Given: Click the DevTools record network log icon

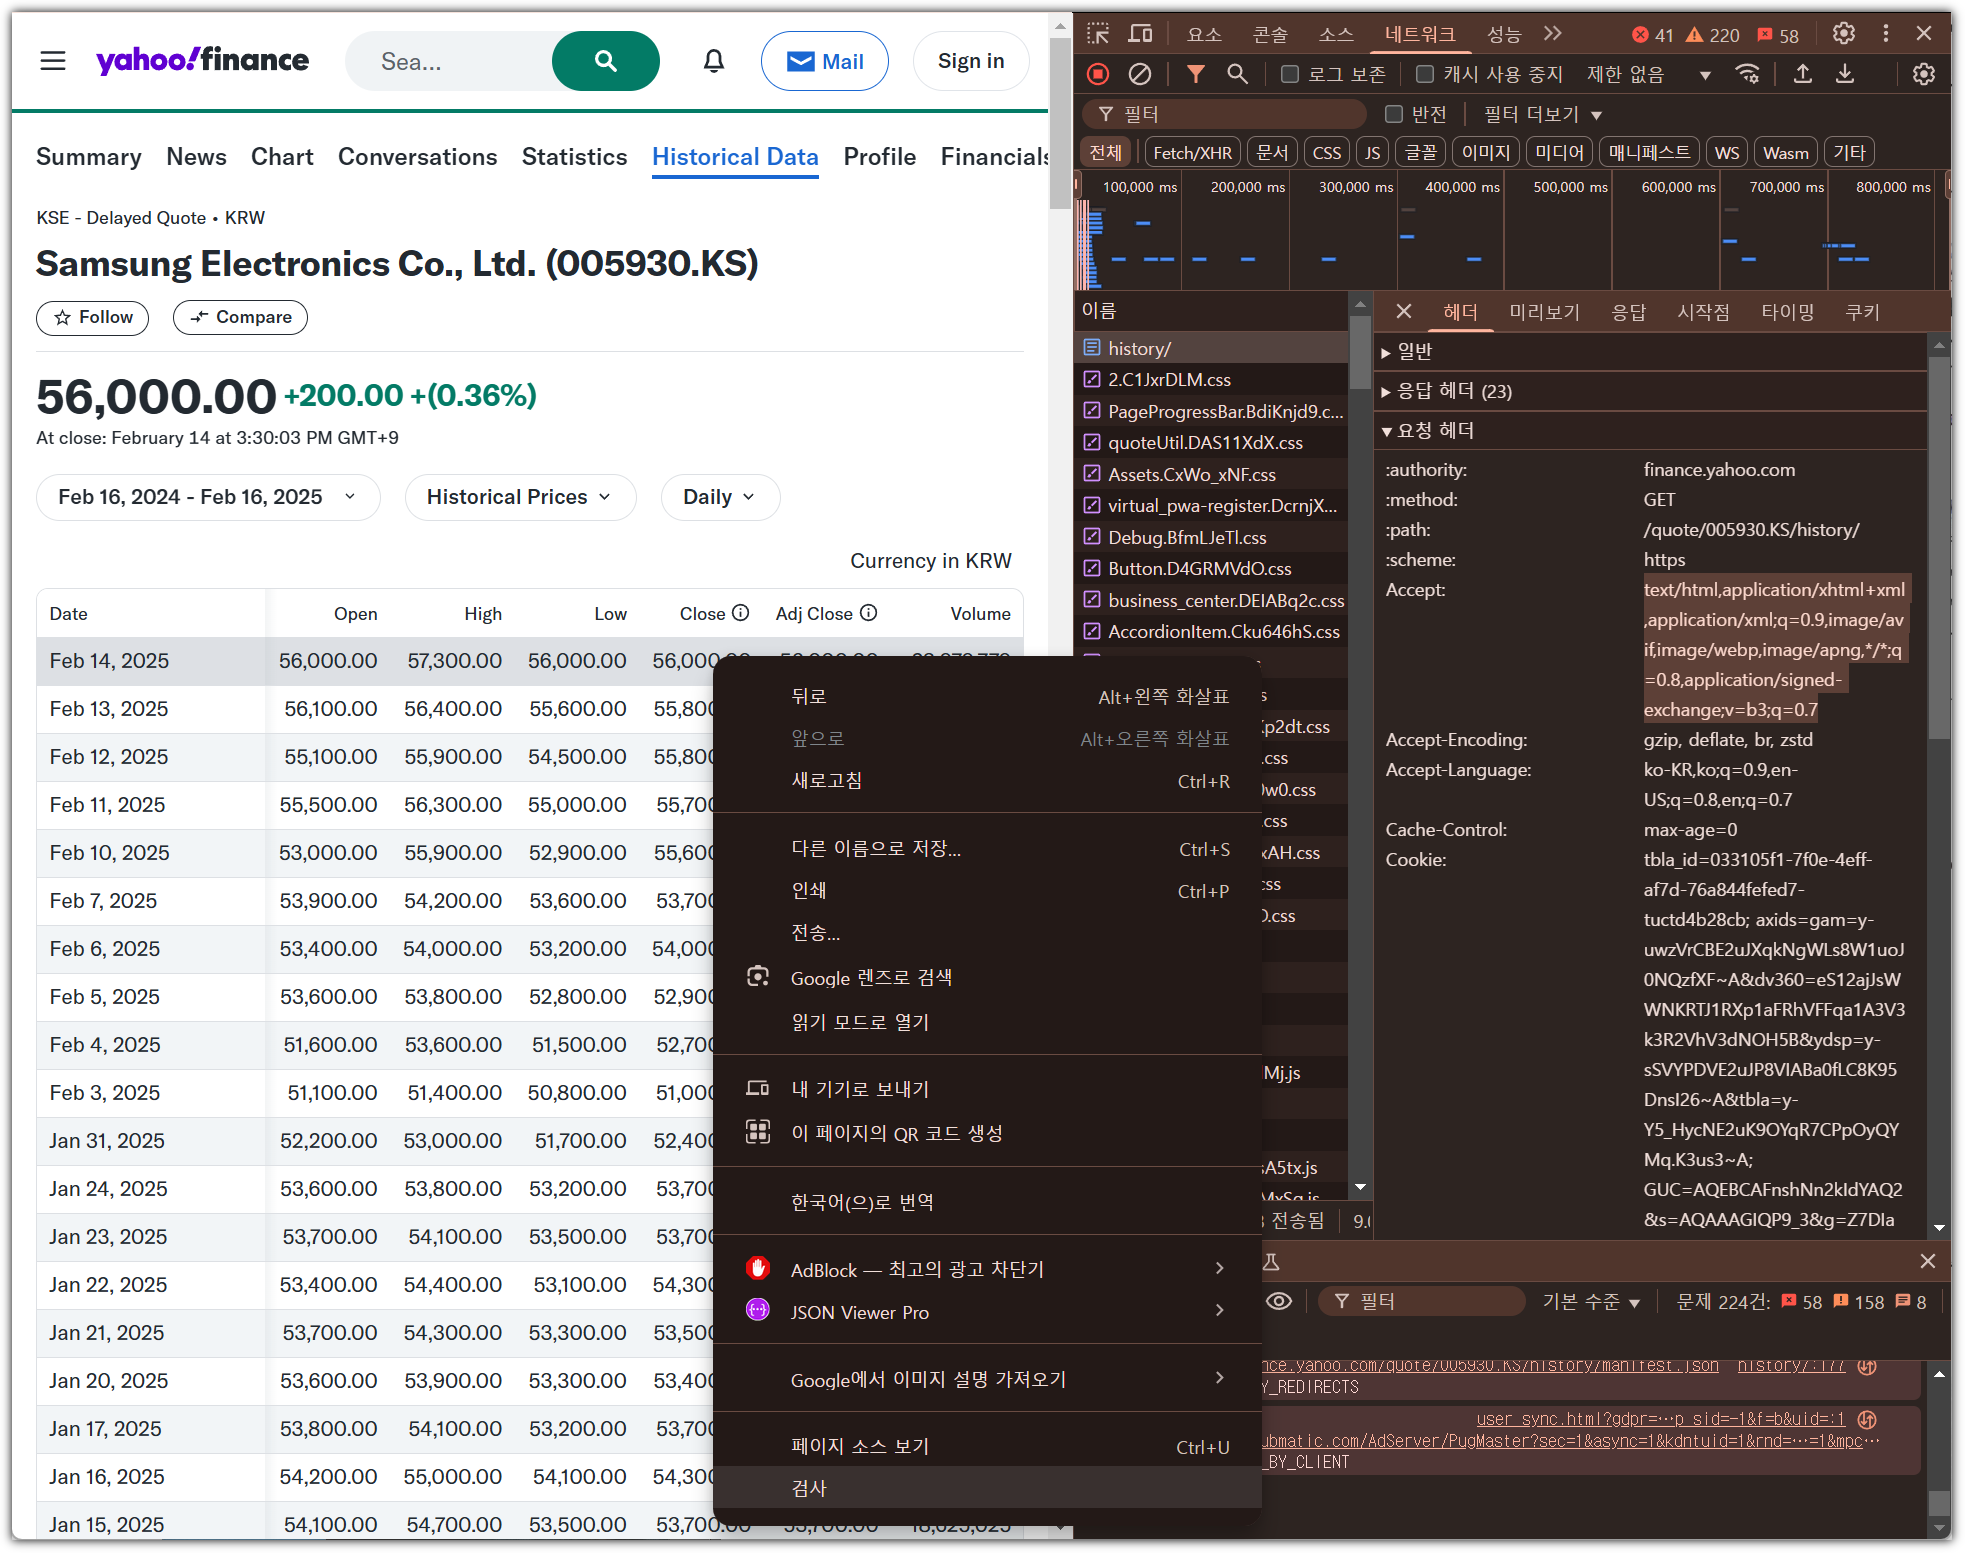Looking at the screenshot, I should pyautogui.click(x=1098, y=74).
